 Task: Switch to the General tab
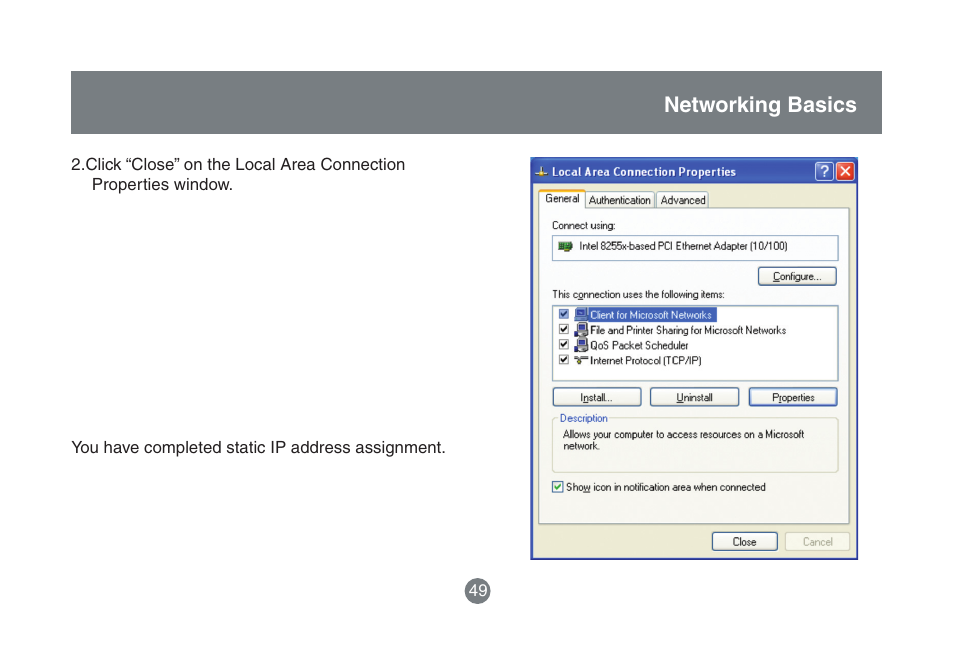pyautogui.click(x=562, y=198)
